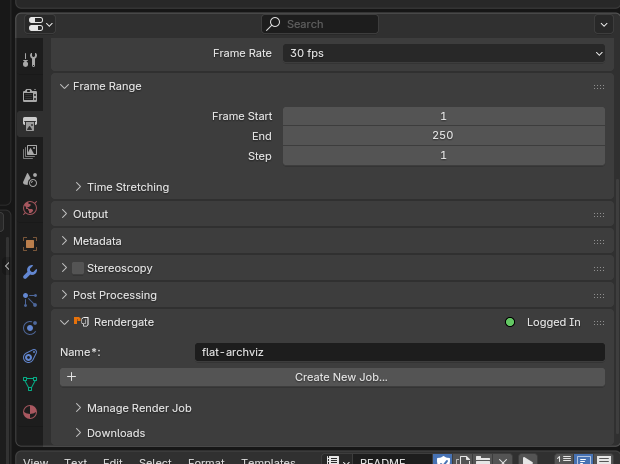
Task: Open the Object Data properties tab
Action: [x=30, y=384]
